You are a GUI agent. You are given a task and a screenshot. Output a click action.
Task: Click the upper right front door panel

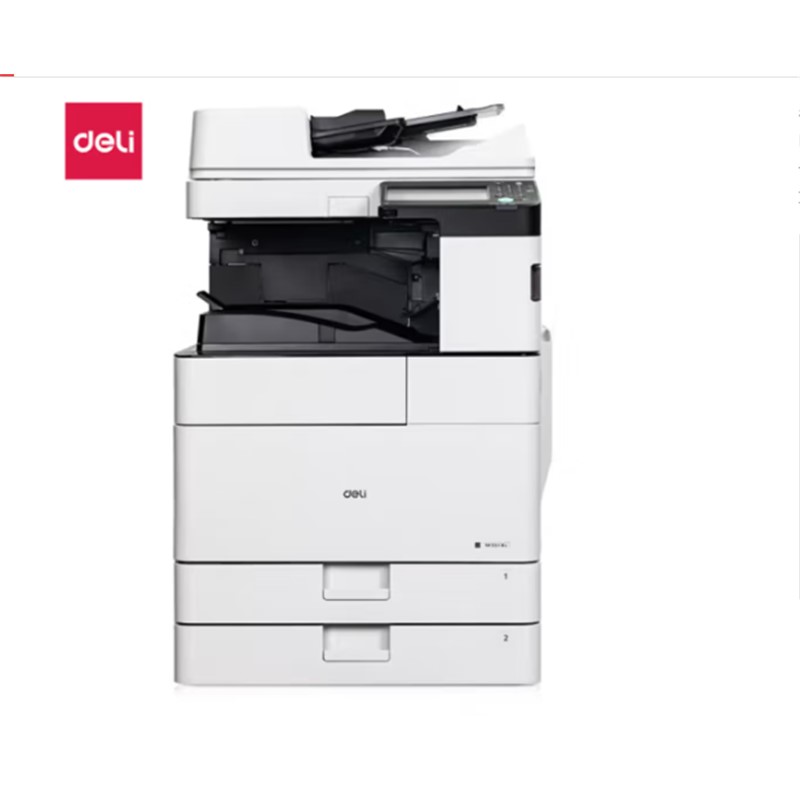pyautogui.click(x=473, y=389)
